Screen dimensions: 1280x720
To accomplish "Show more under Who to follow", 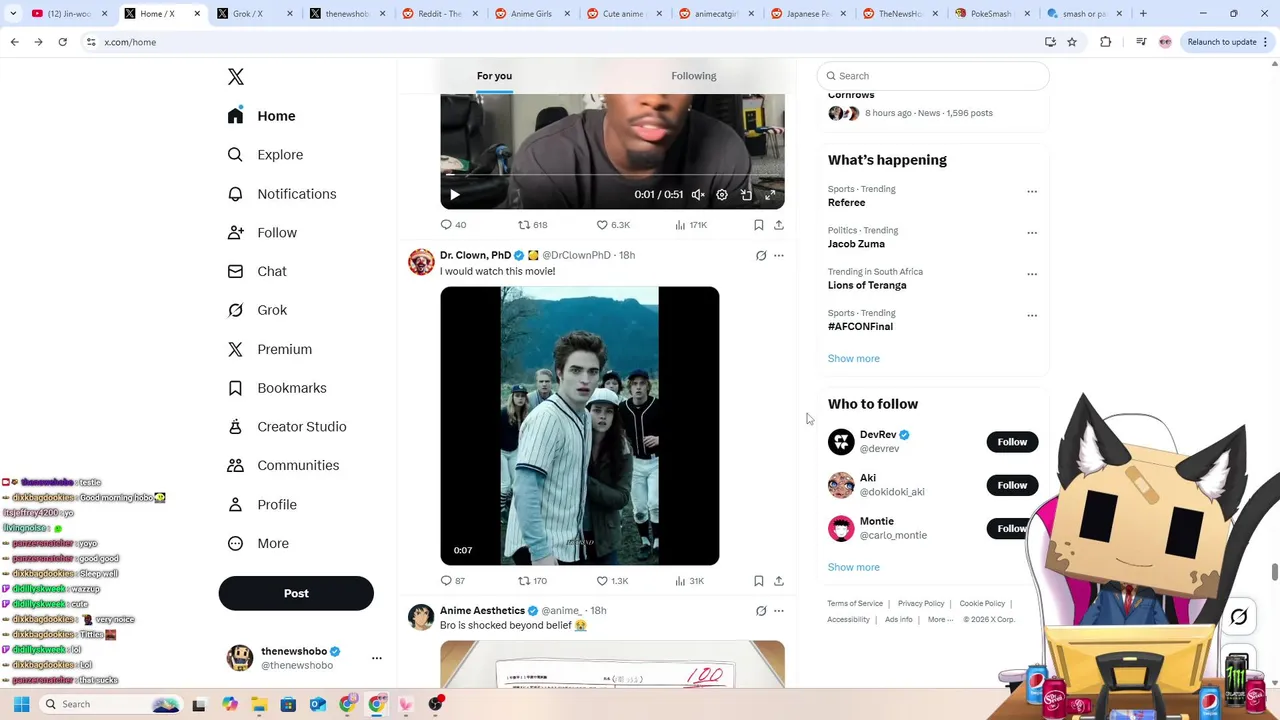I will [x=854, y=567].
